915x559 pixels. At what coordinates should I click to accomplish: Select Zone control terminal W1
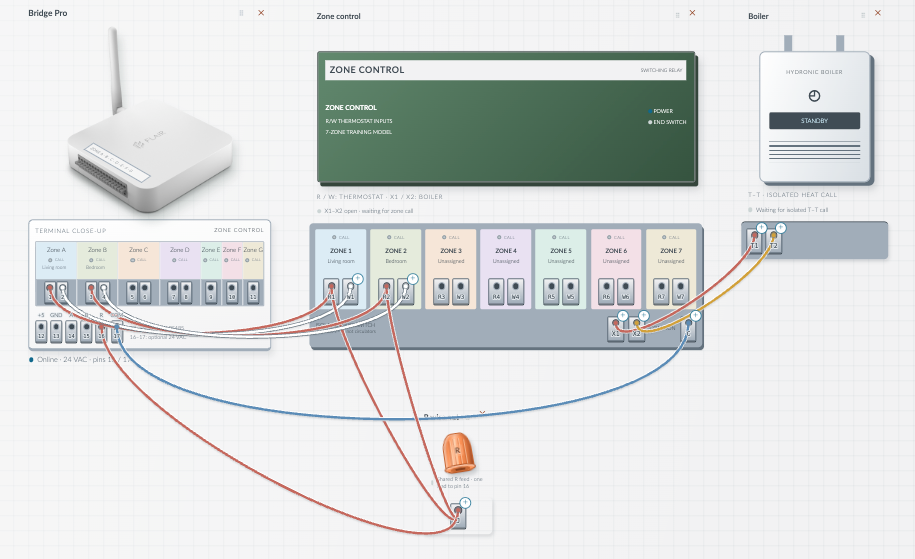click(x=350, y=290)
